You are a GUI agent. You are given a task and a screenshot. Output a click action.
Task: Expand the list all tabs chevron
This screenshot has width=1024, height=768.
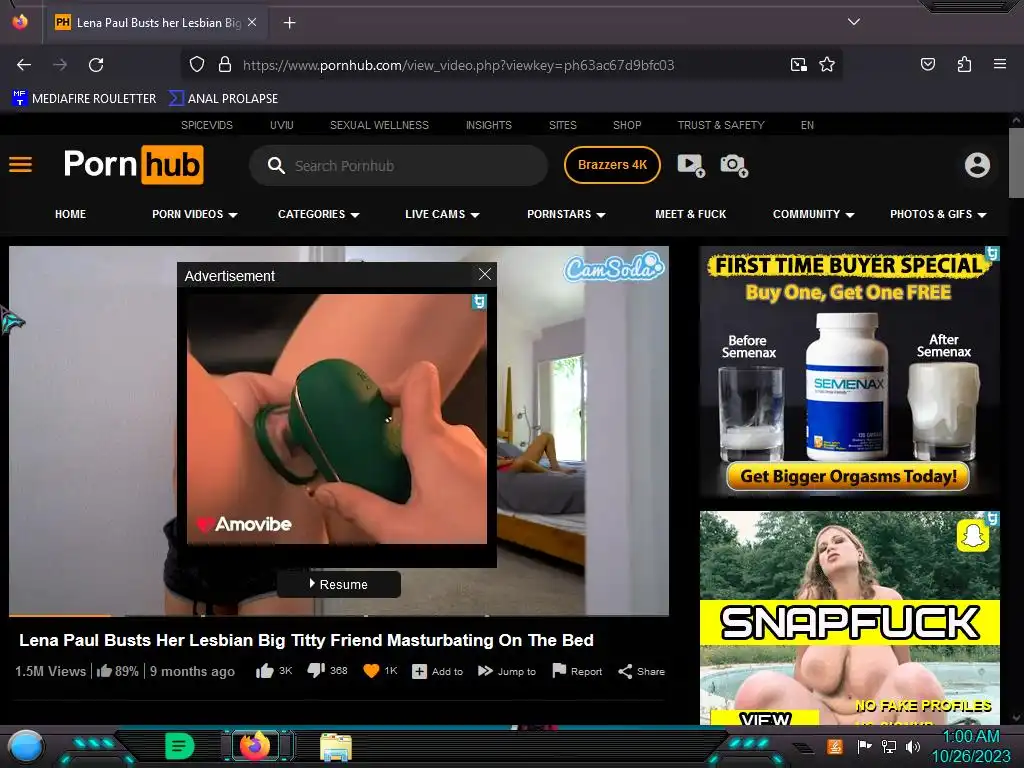854,22
